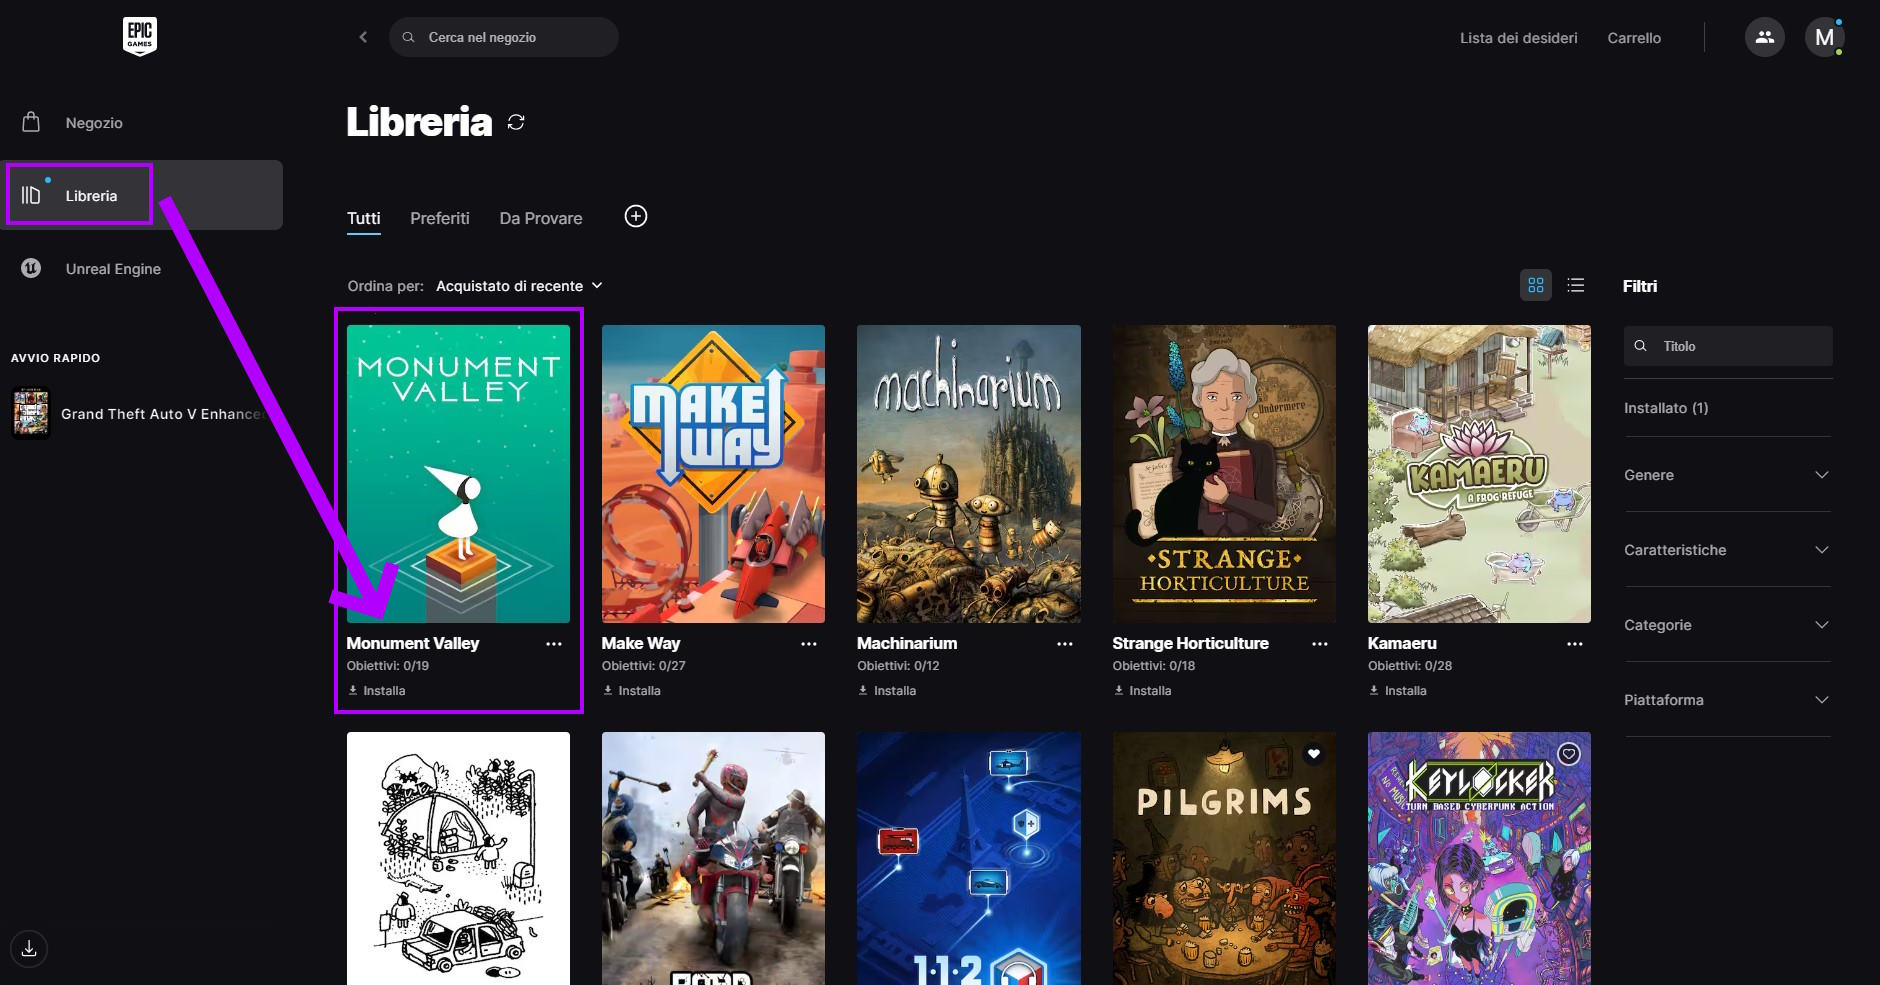
Task: Install Machinarium
Action: coord(887,691)
